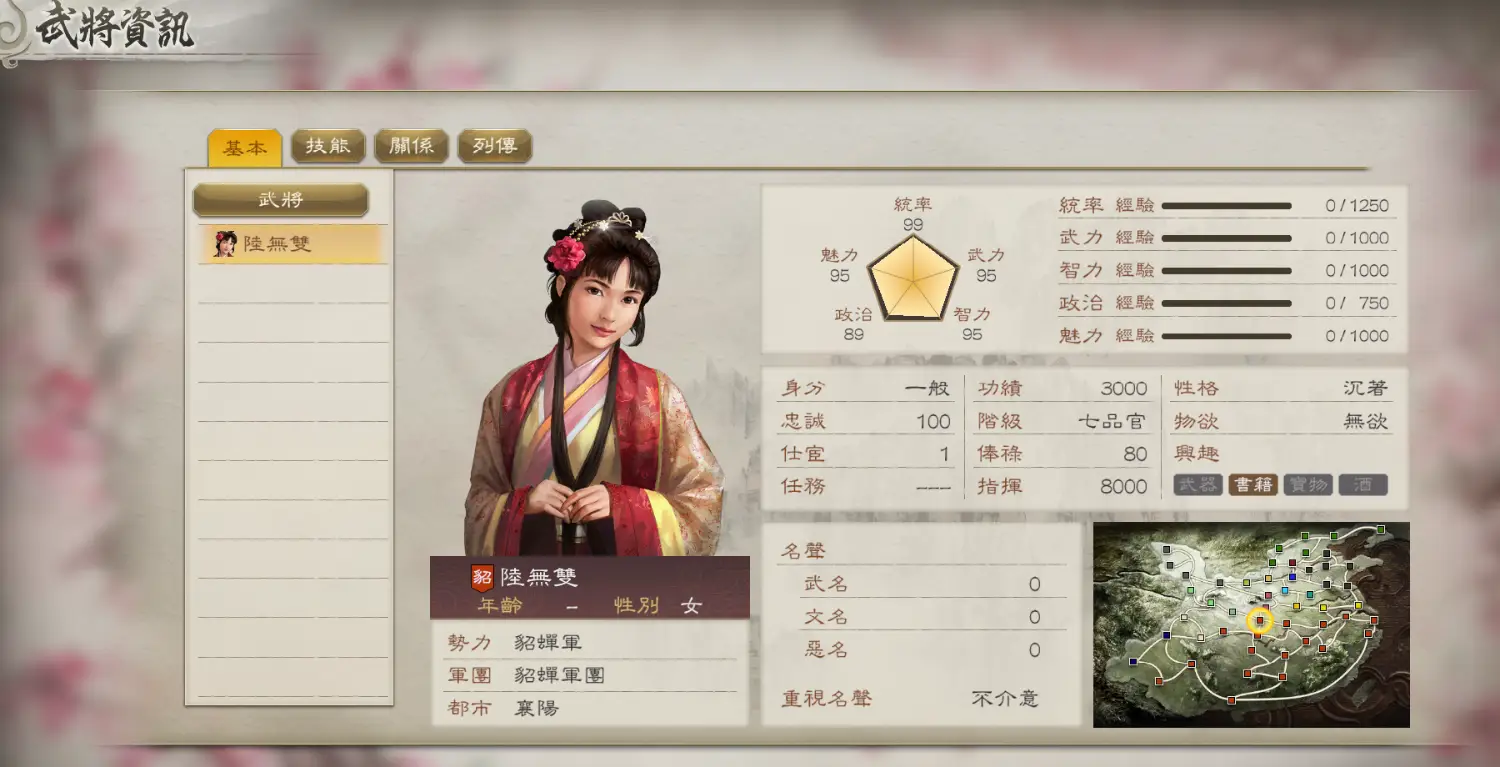Click the 統率 experience progress bar

(1227, 205)
